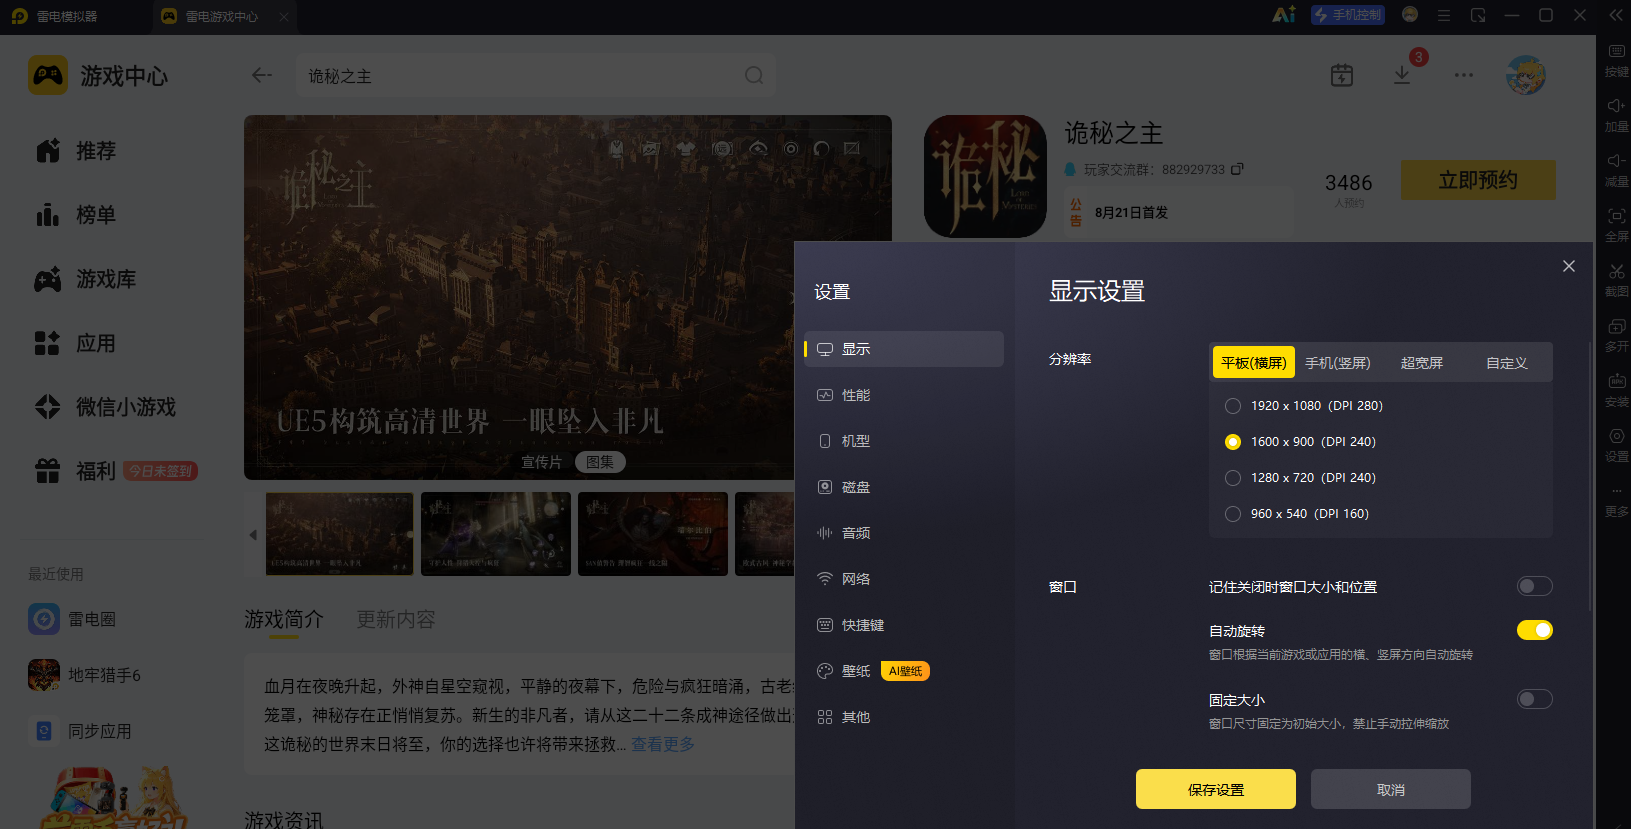Screen dimensions: 1631x829
Task: Open the title bar hamburger menu
Action: [x=1444, y=15]
